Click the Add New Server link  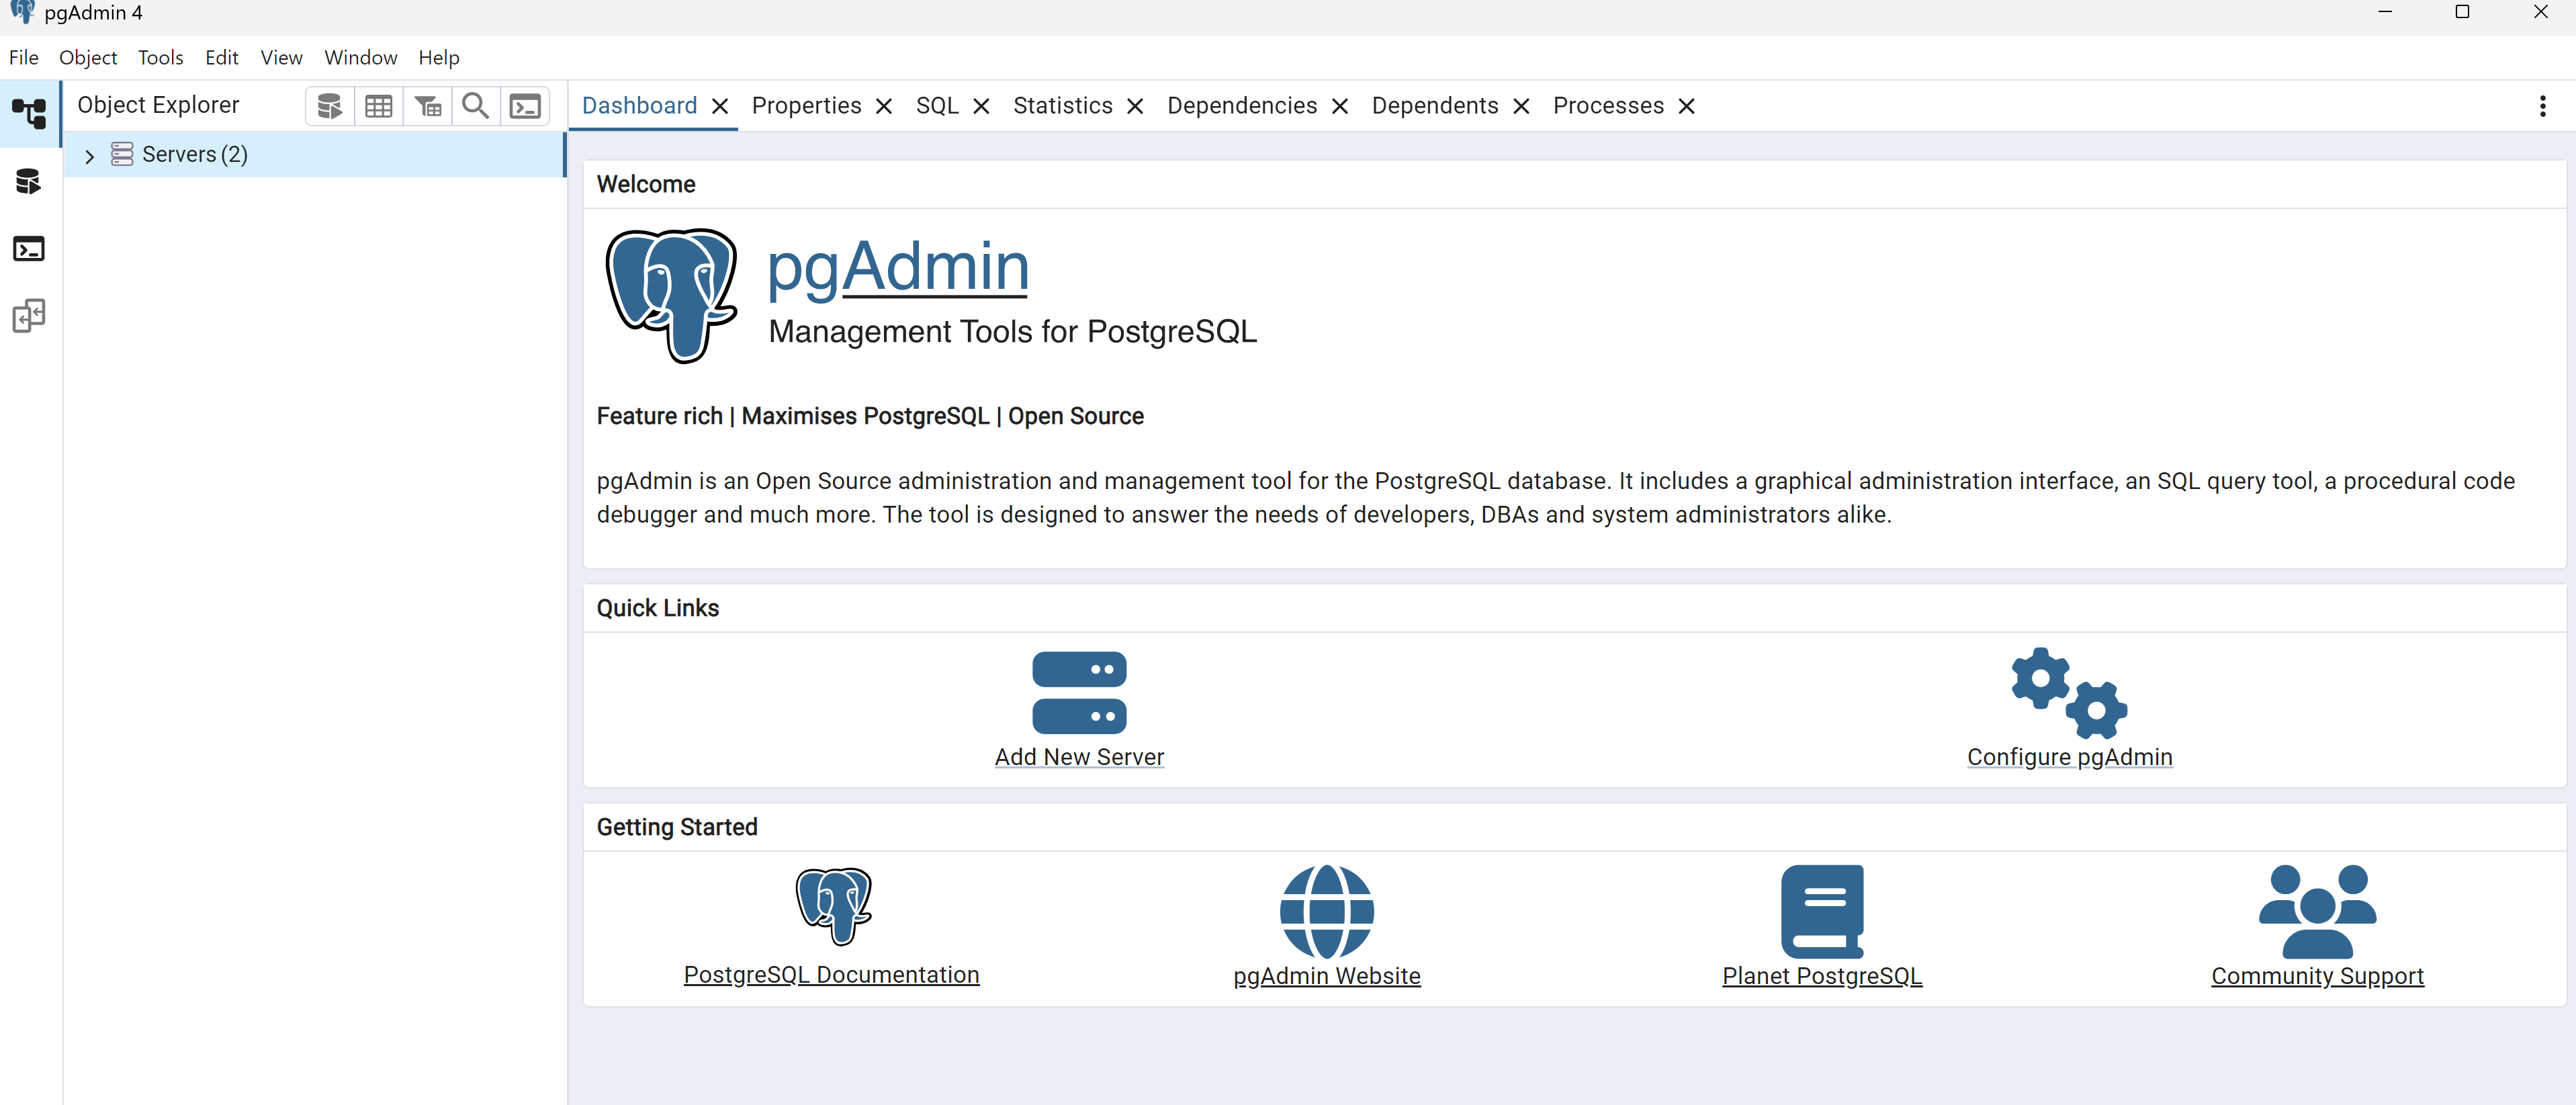click(1079, 757)
